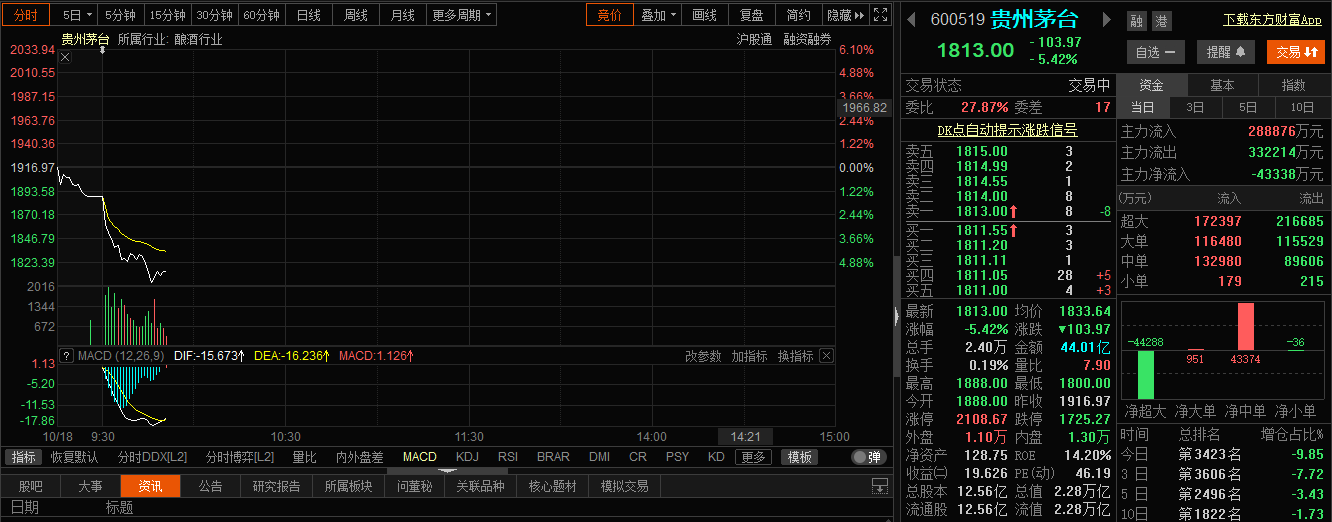Click the 融 margin trading badge
Viewport: 1332px width, 522px height.
pyautogui.click(x=1136, y=21)
